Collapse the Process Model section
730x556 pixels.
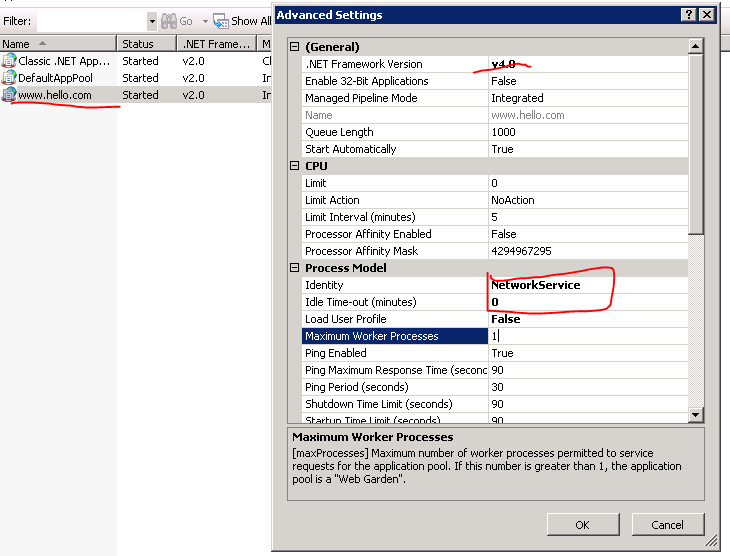(x=295, y=268)
